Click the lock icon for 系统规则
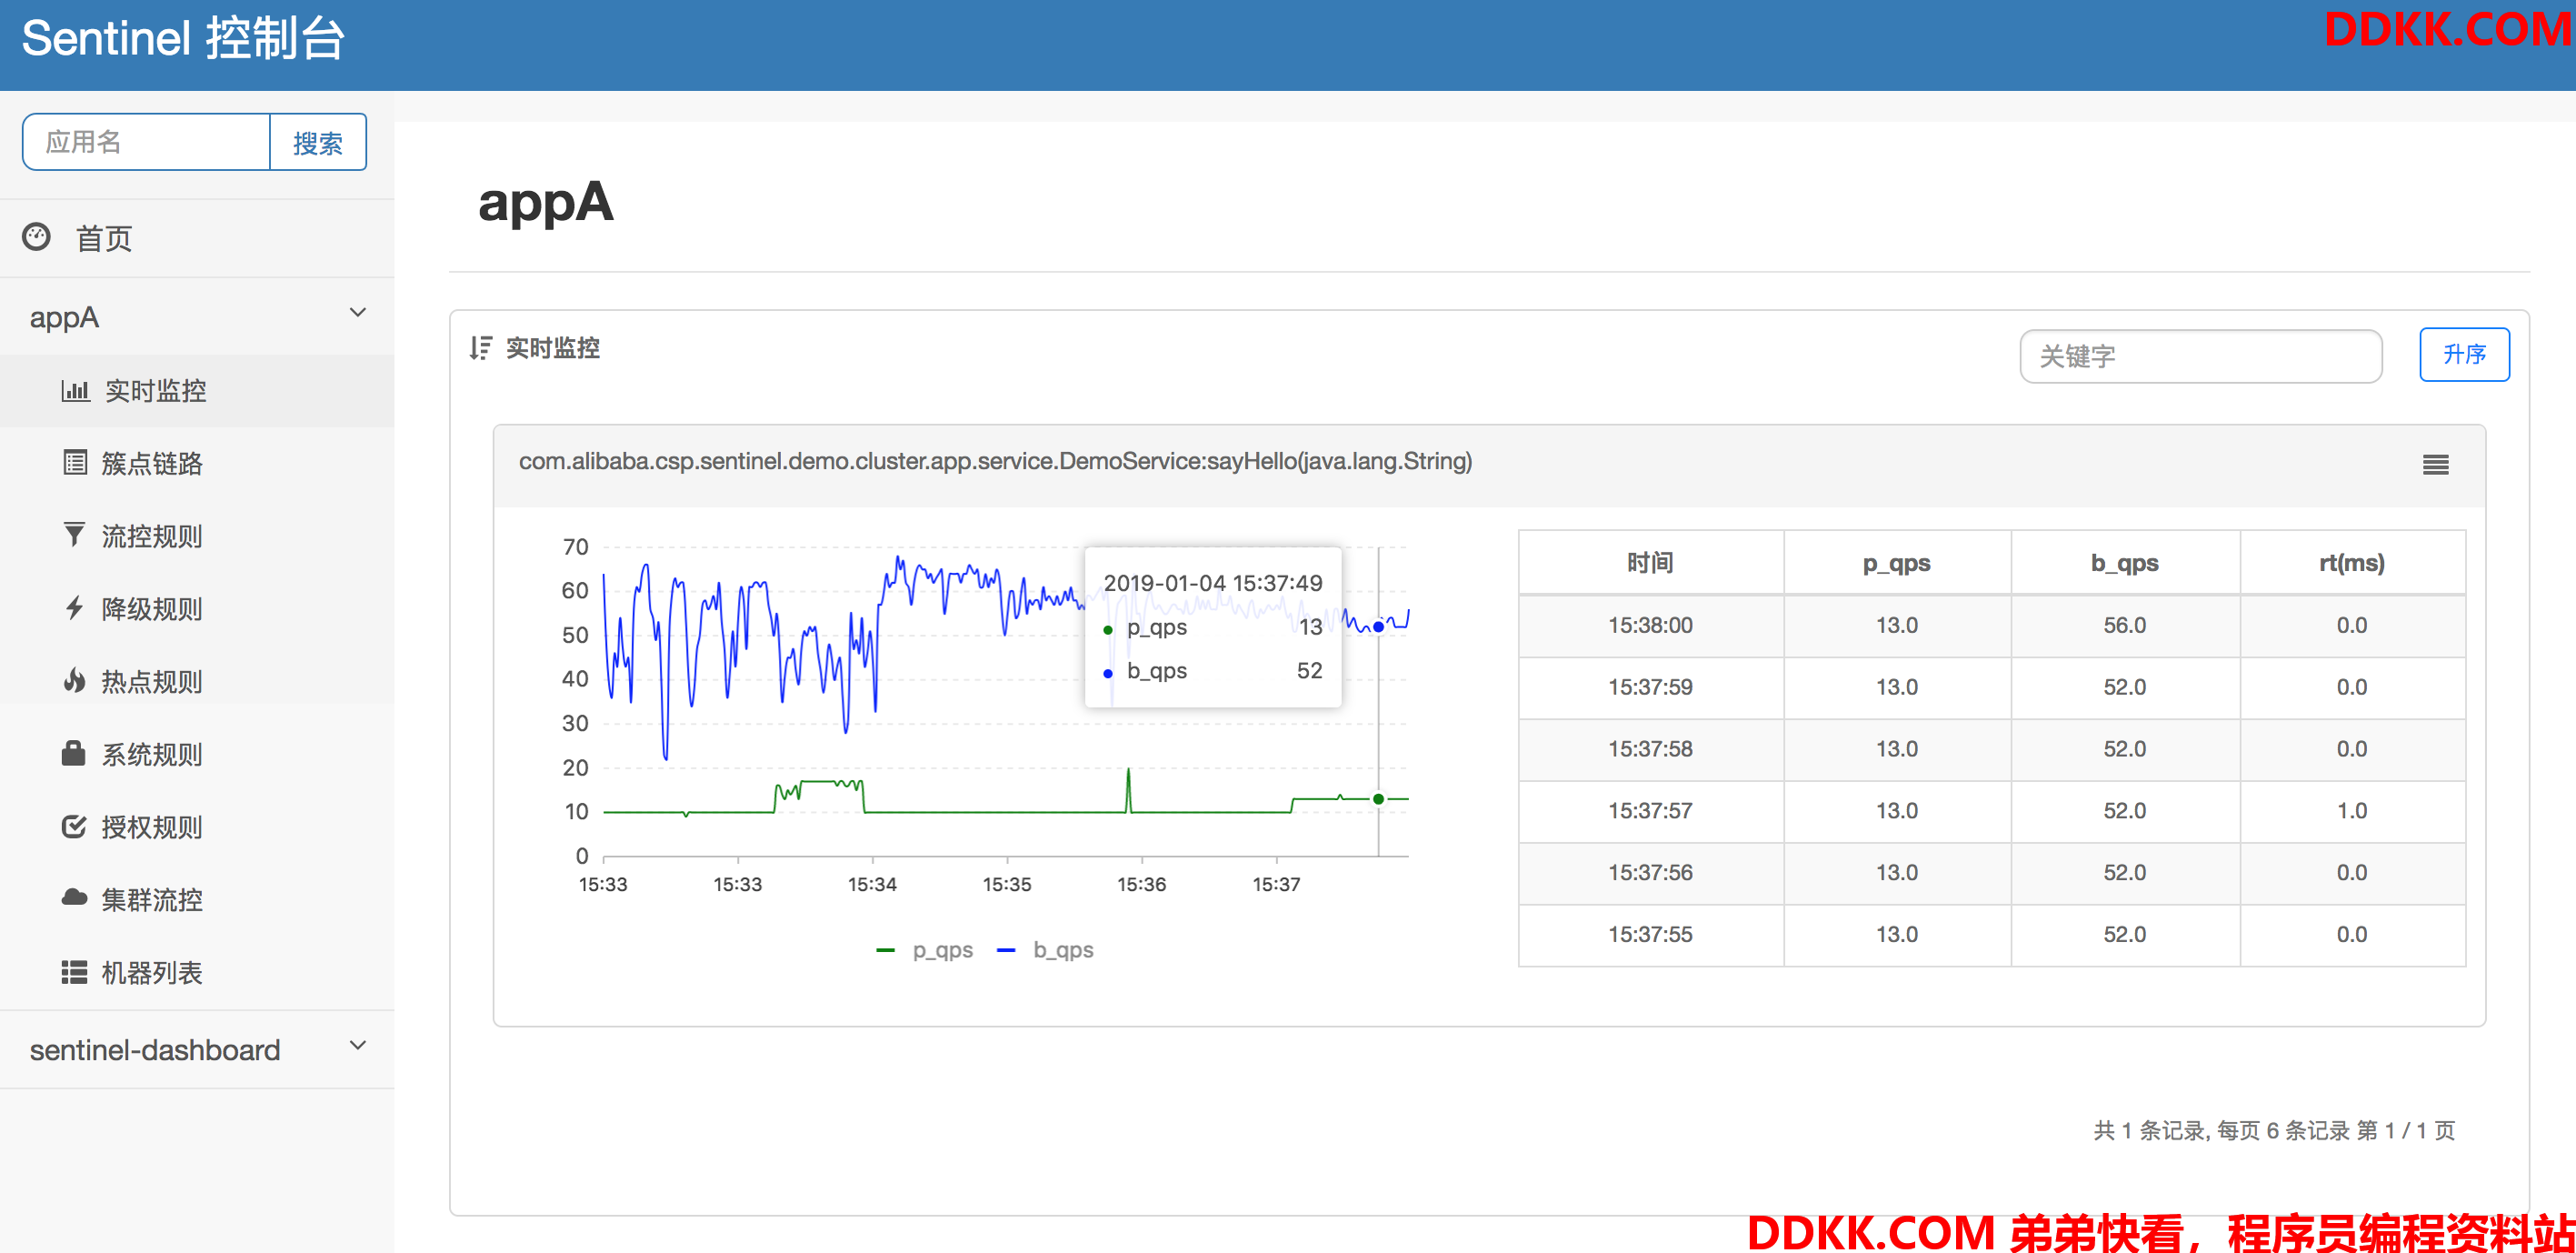The height and width of the screenshot is (1253, 2576). click(x=73, y=752)
